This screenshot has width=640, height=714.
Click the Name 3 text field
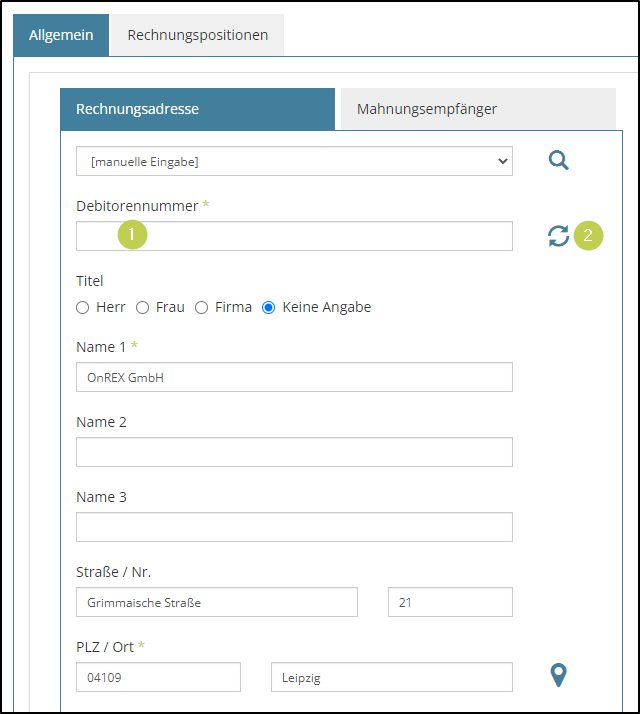click(x=294, y=527)
